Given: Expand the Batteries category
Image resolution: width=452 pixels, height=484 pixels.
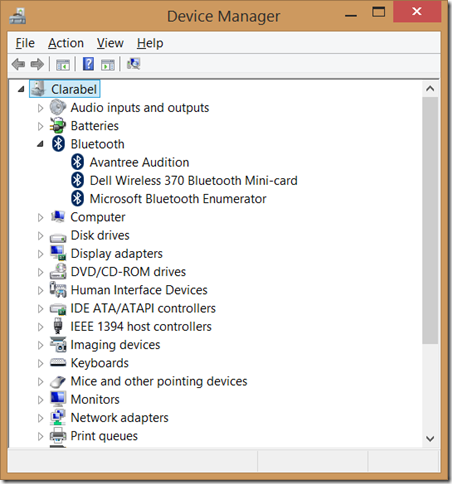Looking at the screenshot, I should pyautogui.click(x=40, y=126).
